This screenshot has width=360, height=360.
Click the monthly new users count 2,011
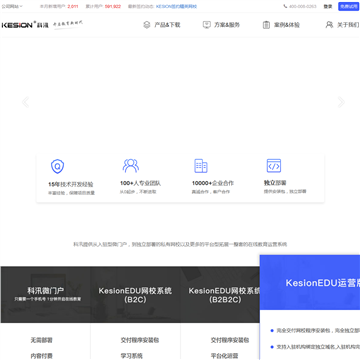point(73,6)
